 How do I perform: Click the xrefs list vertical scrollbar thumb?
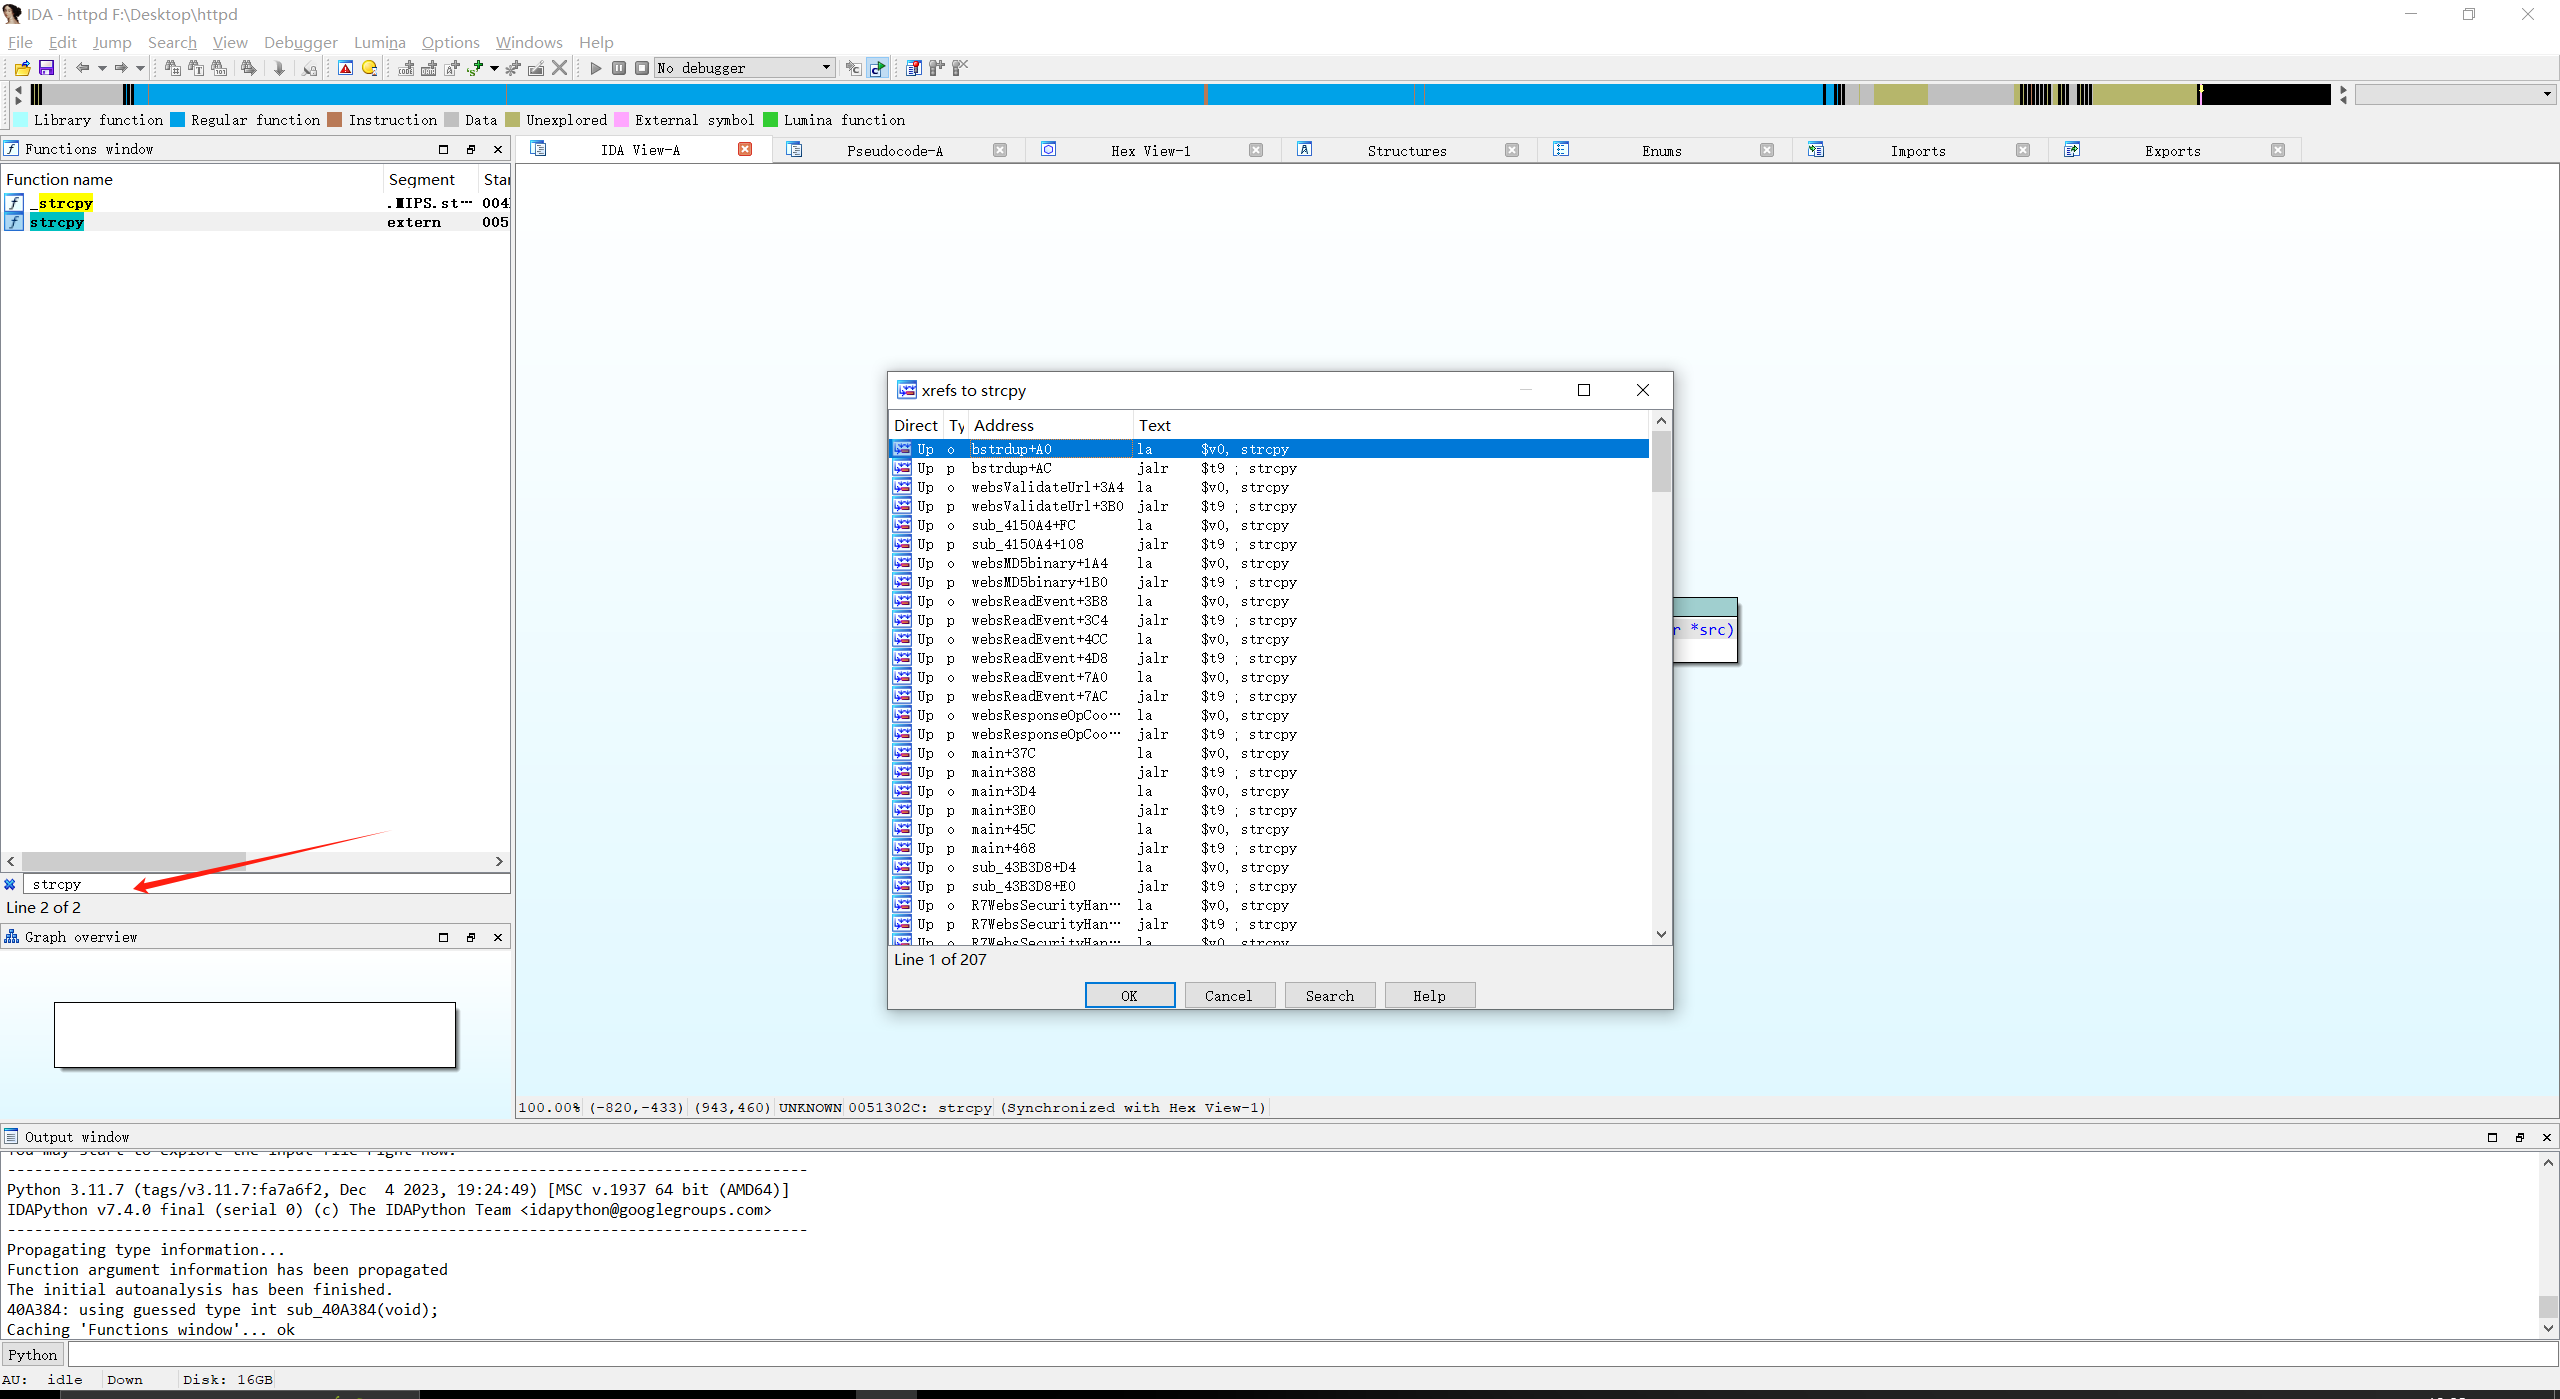pyautogui.click(x=1661, y=462)
